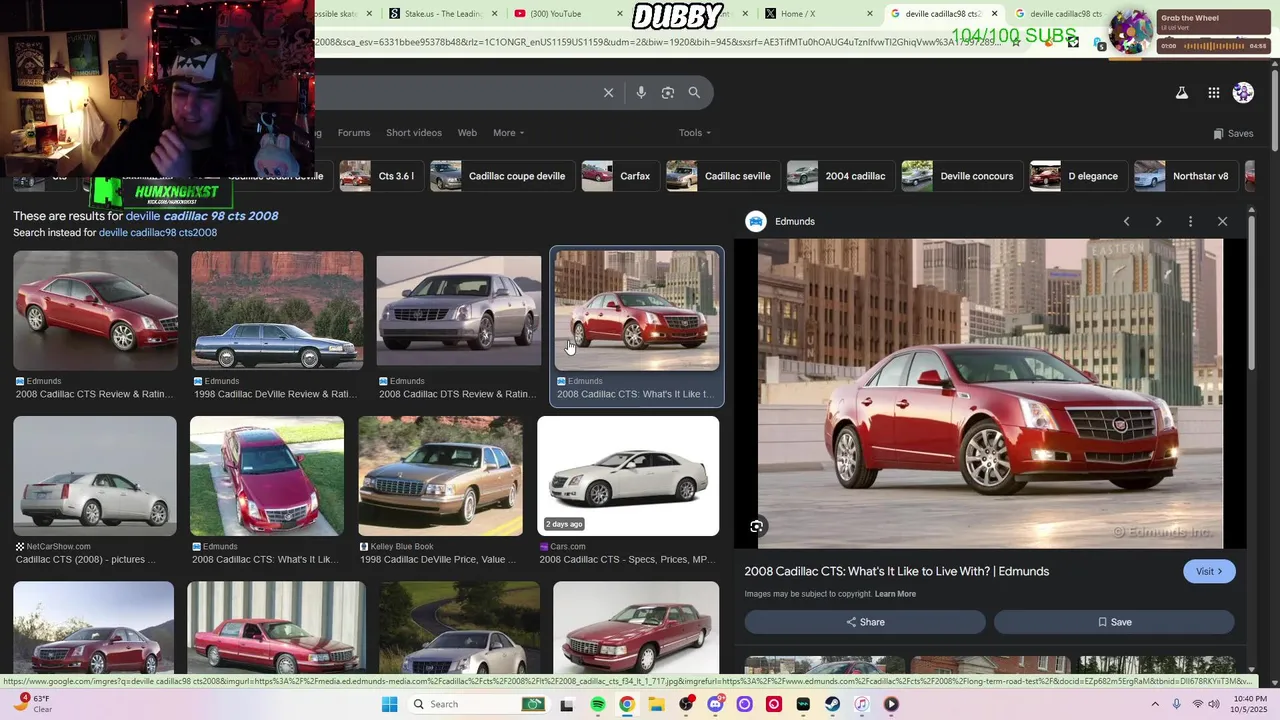
Task: Open Cars.com 2008 Cadillac CTS Specs thumbnail
Action: pos(628,476)
